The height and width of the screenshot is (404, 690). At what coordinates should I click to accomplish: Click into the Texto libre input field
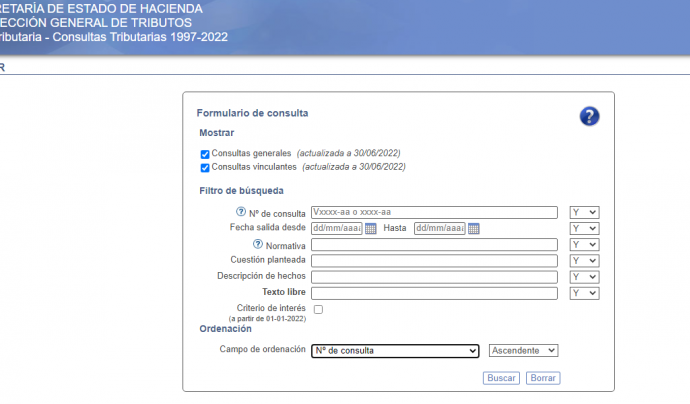(433, 293)
